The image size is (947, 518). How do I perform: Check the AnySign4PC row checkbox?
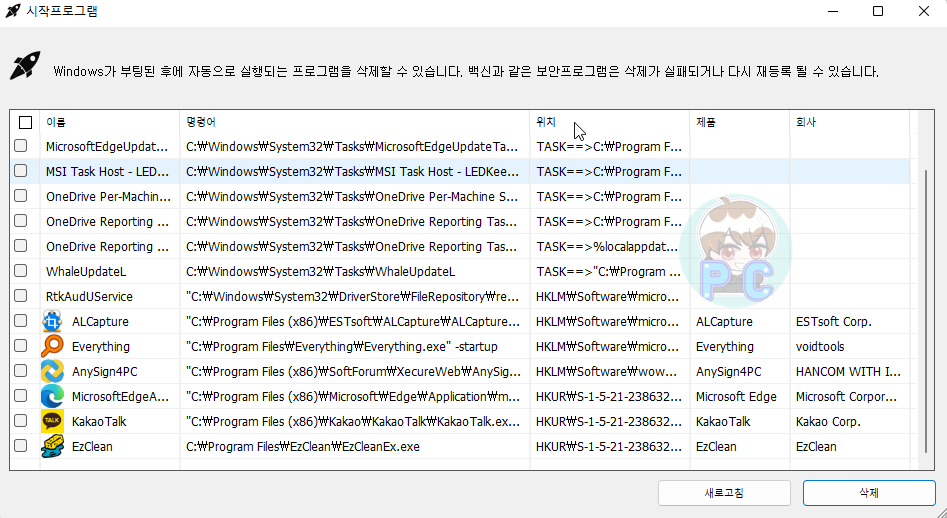coord(21,371)
